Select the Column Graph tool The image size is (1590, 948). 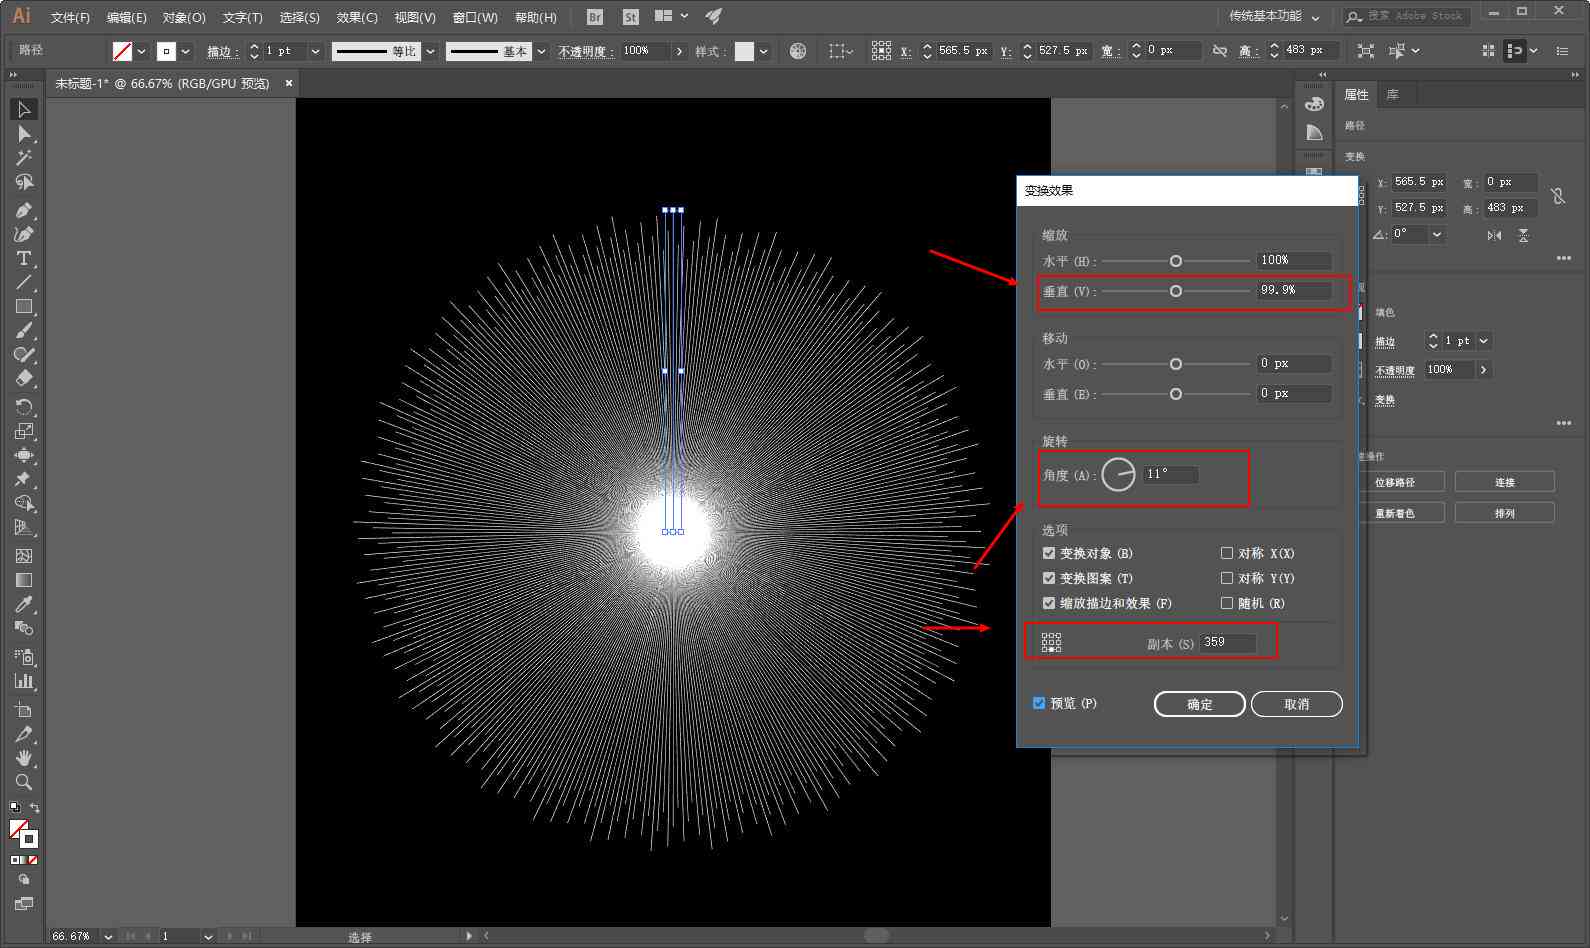pyautogui.click(x=24, y=682)
